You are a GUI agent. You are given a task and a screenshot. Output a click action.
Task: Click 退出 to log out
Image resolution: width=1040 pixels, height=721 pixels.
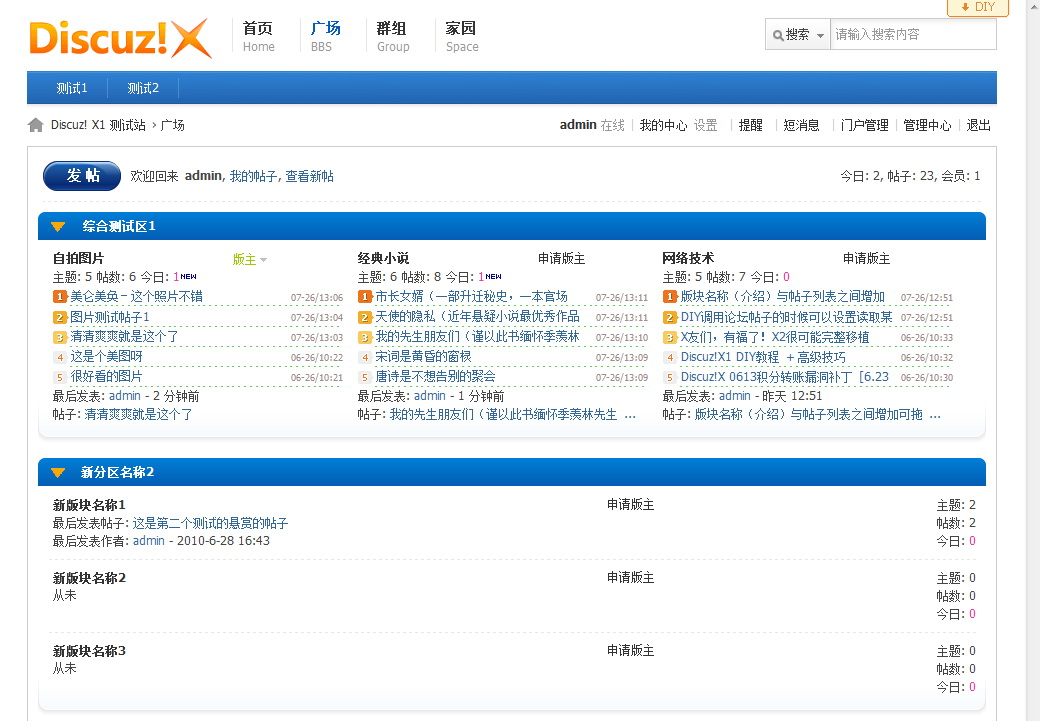tap(978, 125)
